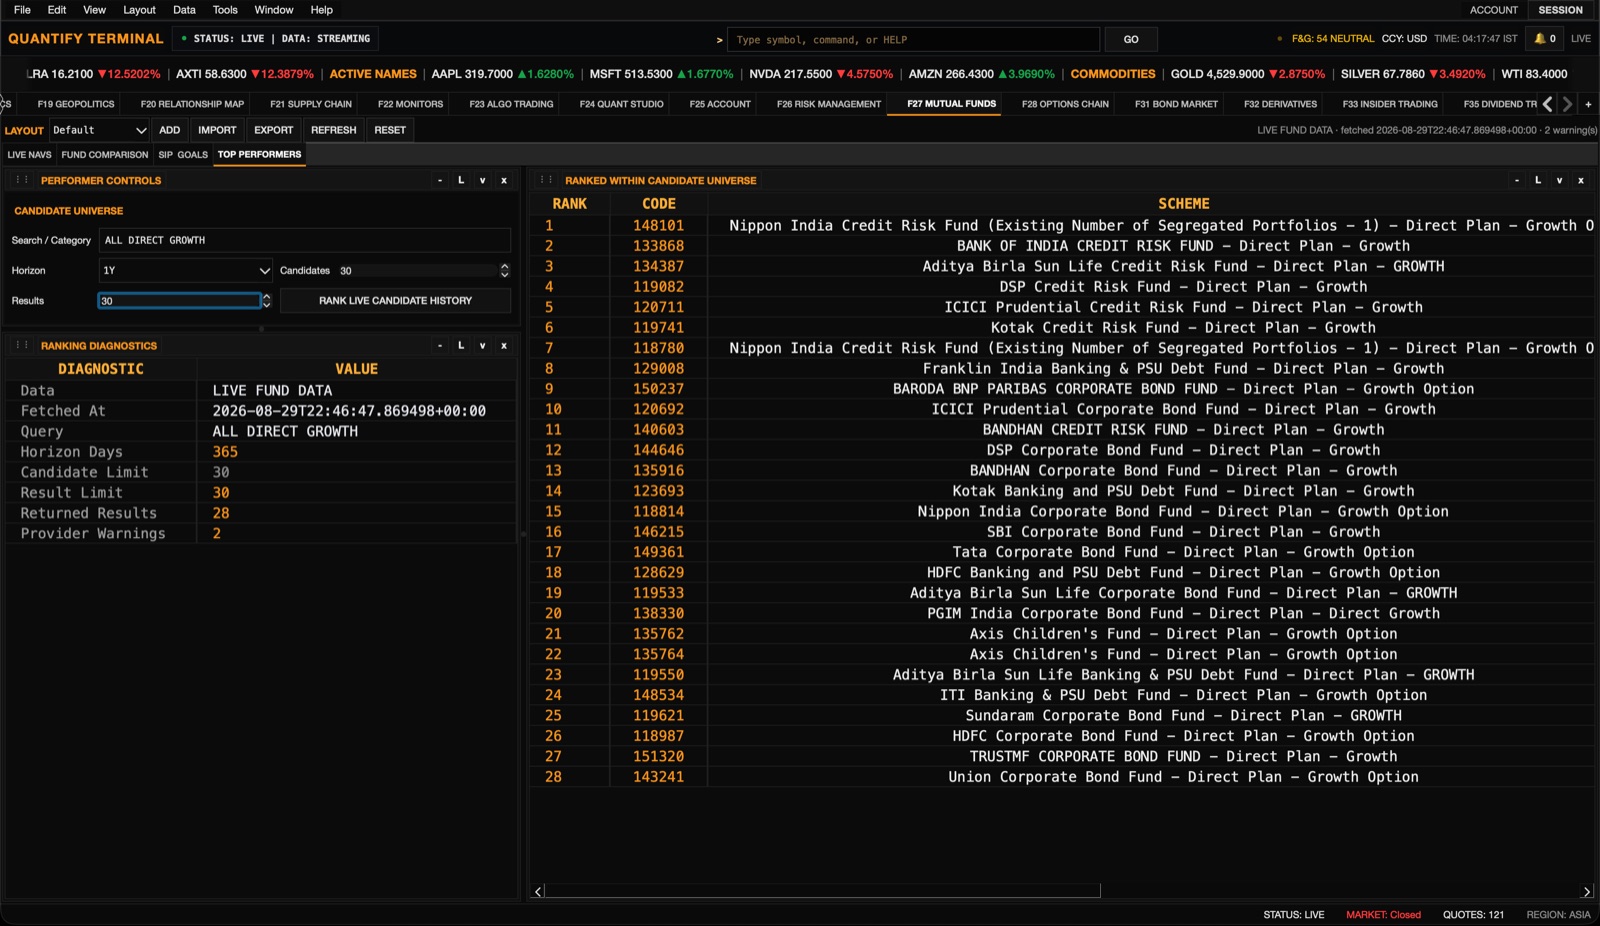Sort by the CODE column header

(659, 203)
